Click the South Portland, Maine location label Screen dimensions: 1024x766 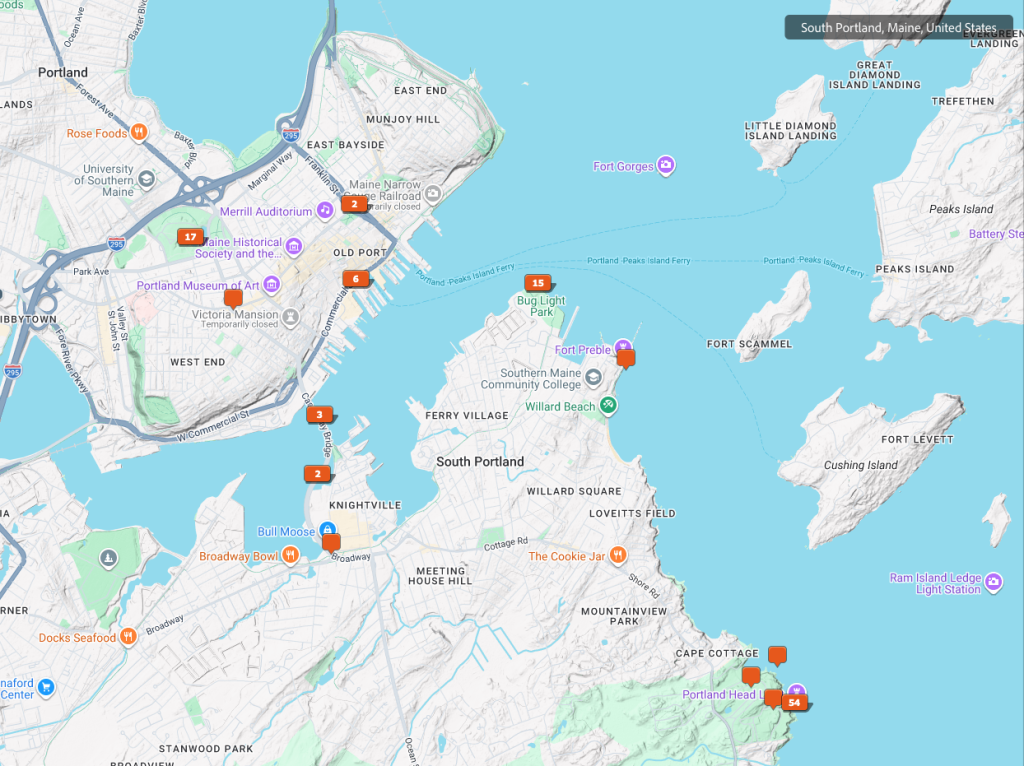[x=898, y=28]
